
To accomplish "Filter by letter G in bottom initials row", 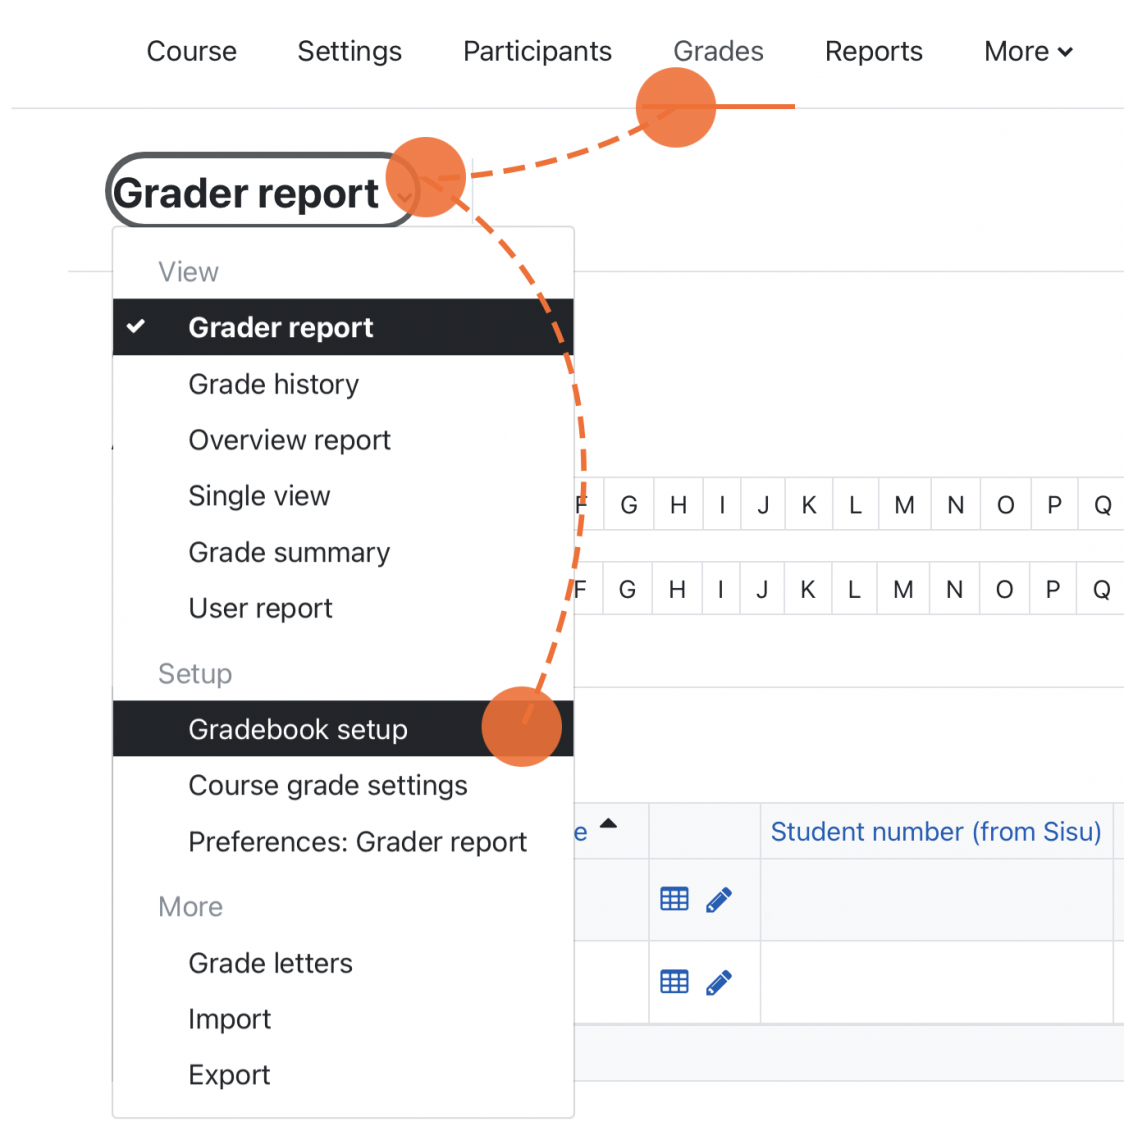I will [627, 589].
